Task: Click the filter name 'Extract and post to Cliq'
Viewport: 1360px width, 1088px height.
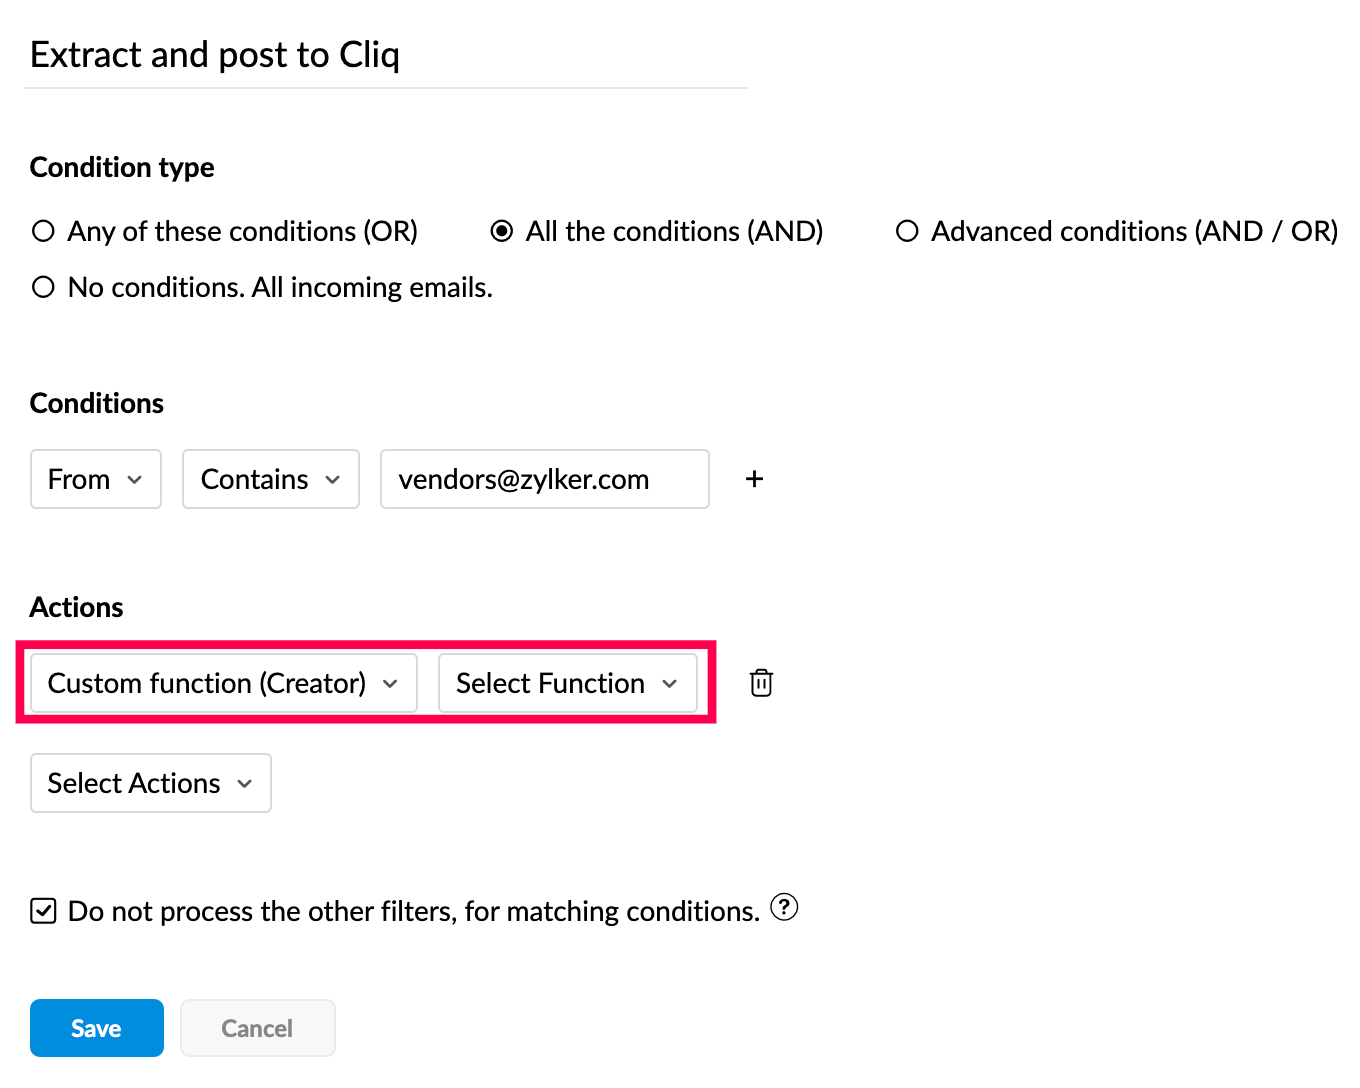Action: pos(215,55)
